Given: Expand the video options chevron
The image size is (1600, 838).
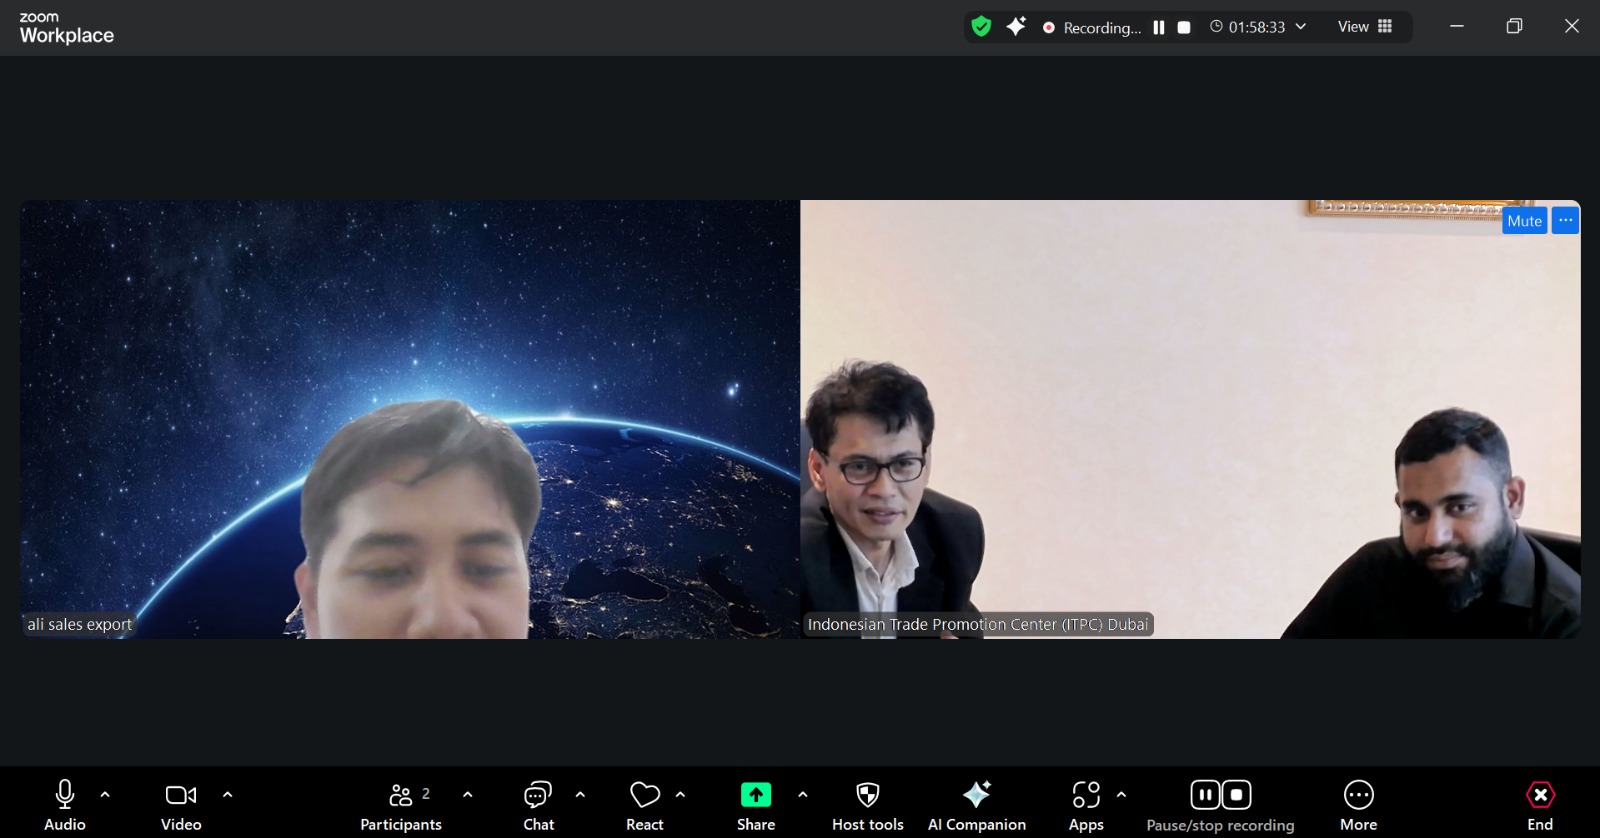Looking at the screenshot, I should (x=227, y=795).
